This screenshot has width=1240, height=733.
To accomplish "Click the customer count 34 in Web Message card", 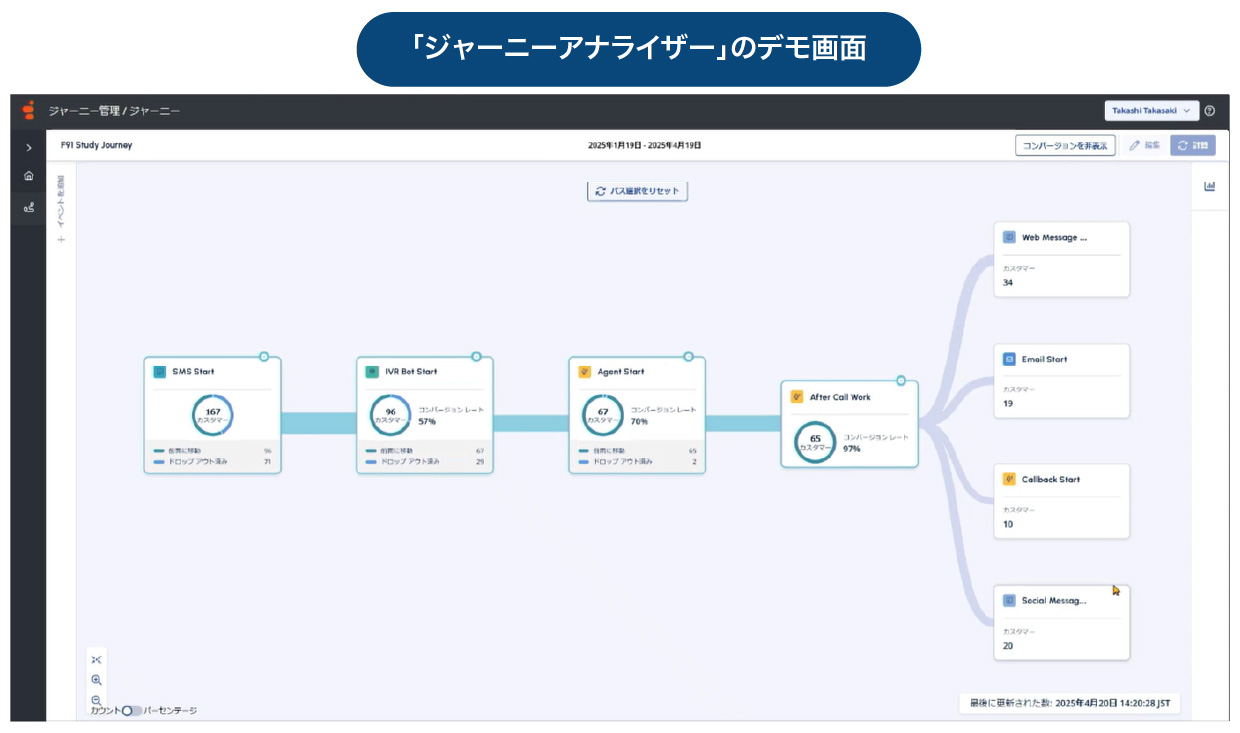I will pyautogui.click(x=1008, y=283).
